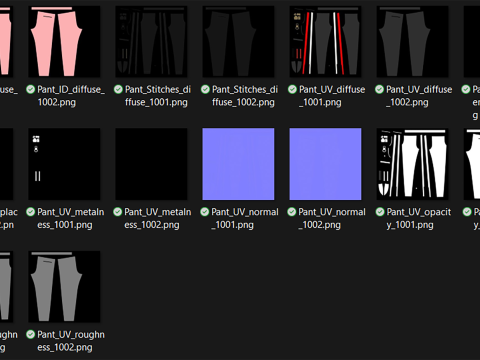The height and width of the screenshot is (360, 480).
Task: Select the Pant_UV_metalness_1001.png thumbnail
Action: point(64,164)
